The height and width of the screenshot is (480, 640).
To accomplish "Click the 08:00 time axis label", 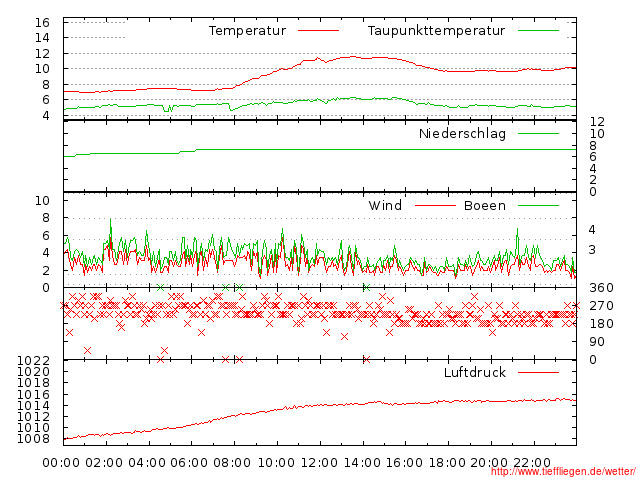I will 232,463.
